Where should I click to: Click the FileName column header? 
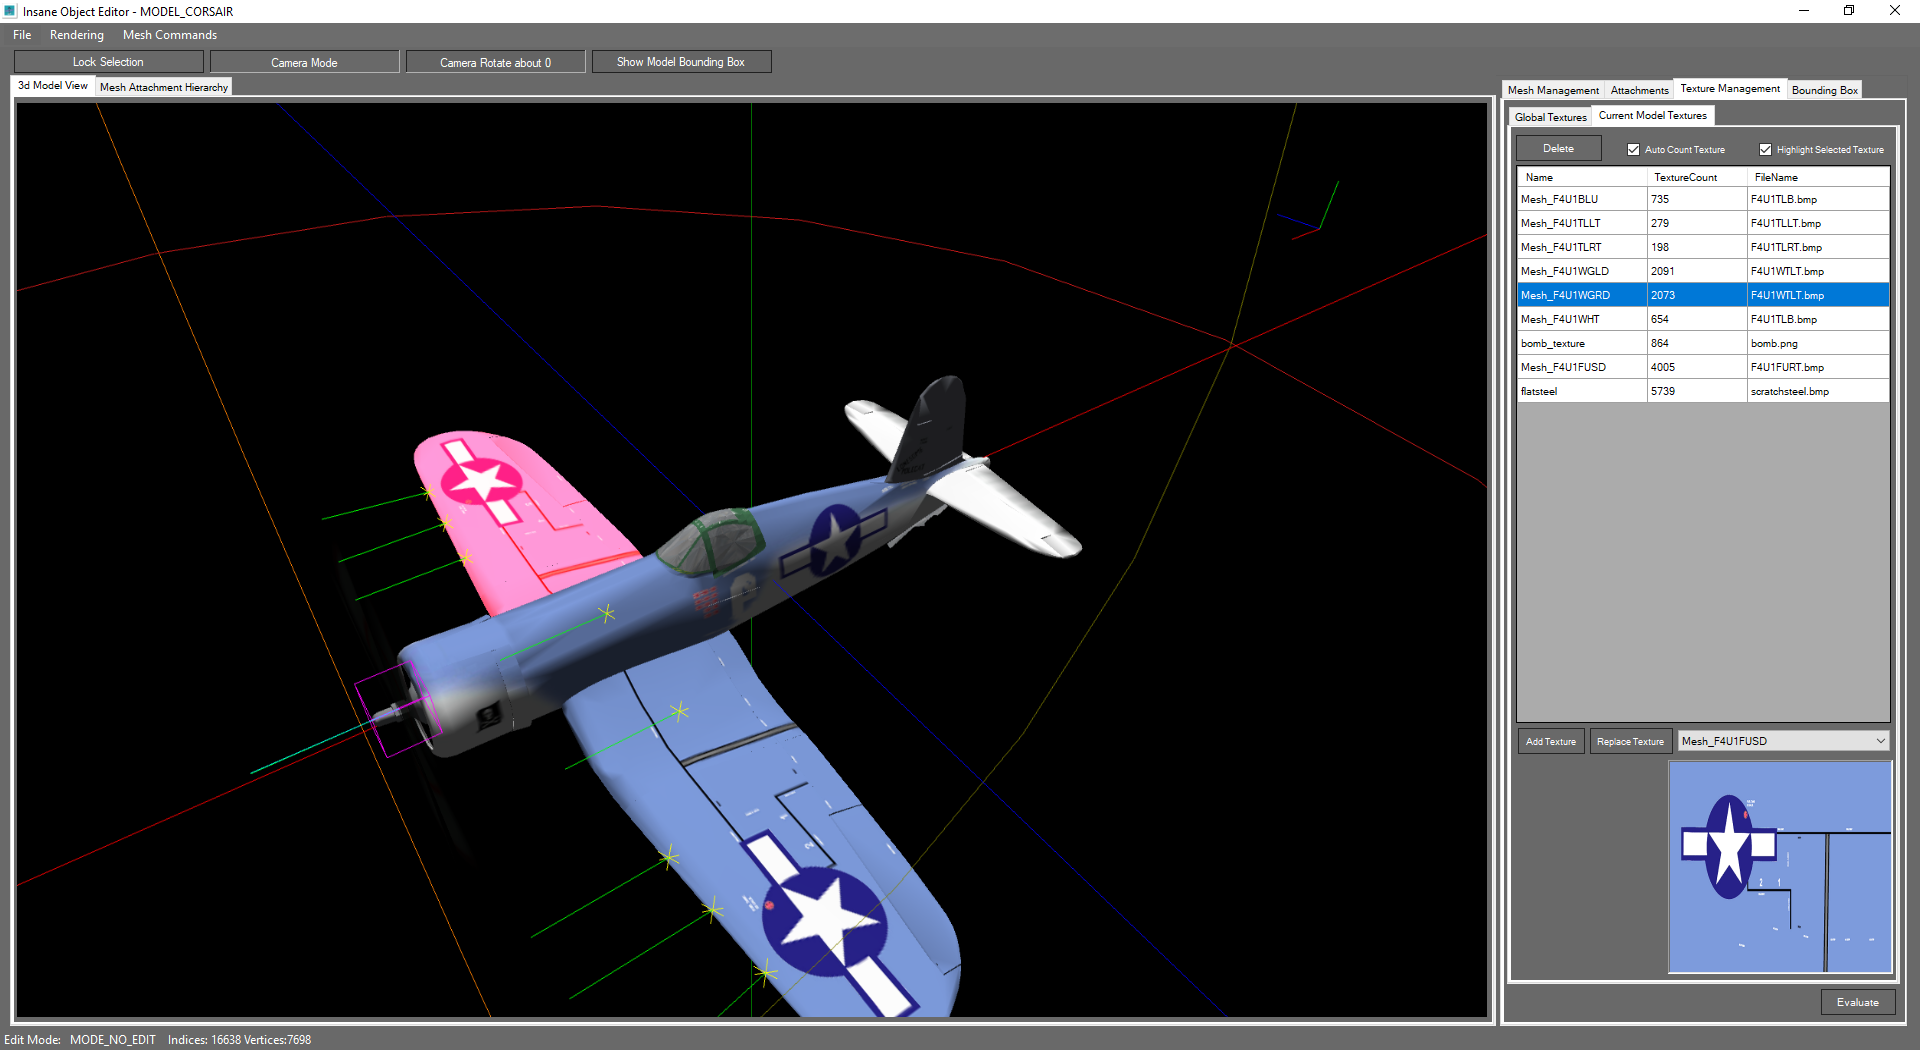coord(1818,177)
